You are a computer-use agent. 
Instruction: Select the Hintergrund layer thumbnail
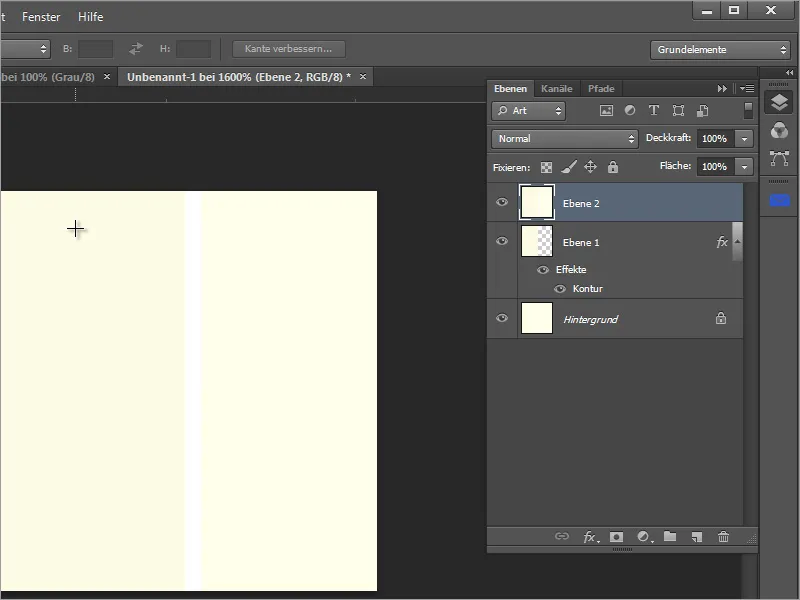[x=537, y=318]
